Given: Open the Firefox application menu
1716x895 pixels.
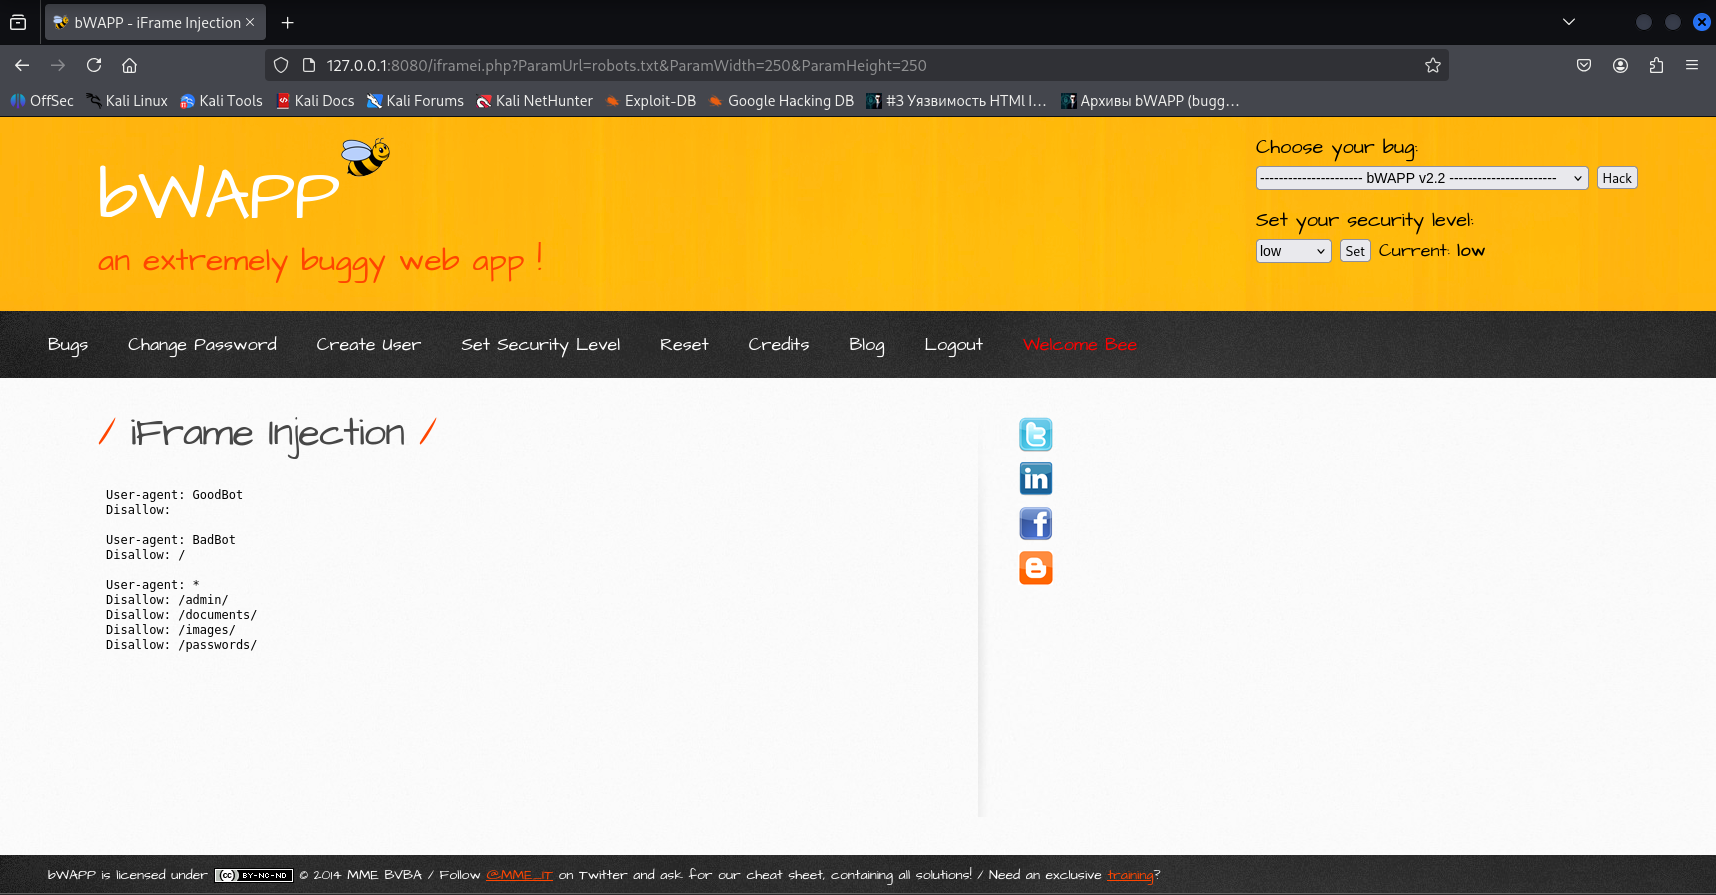Looking at the screenshot, I should coord(1692,65).
